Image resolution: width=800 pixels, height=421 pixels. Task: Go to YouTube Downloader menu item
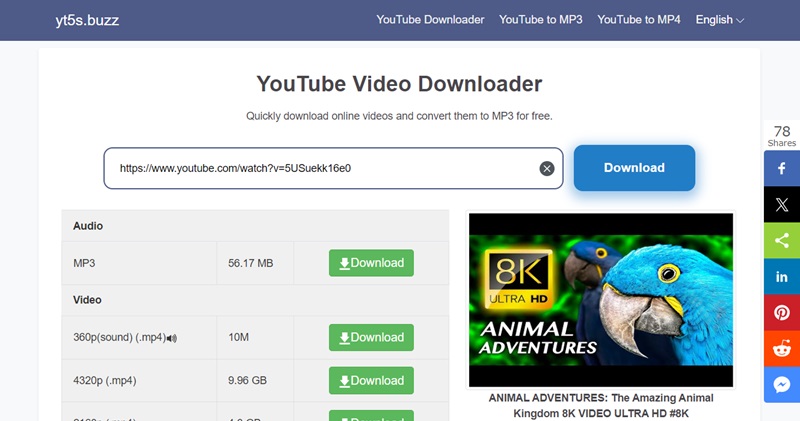click(x=430, y=20)
